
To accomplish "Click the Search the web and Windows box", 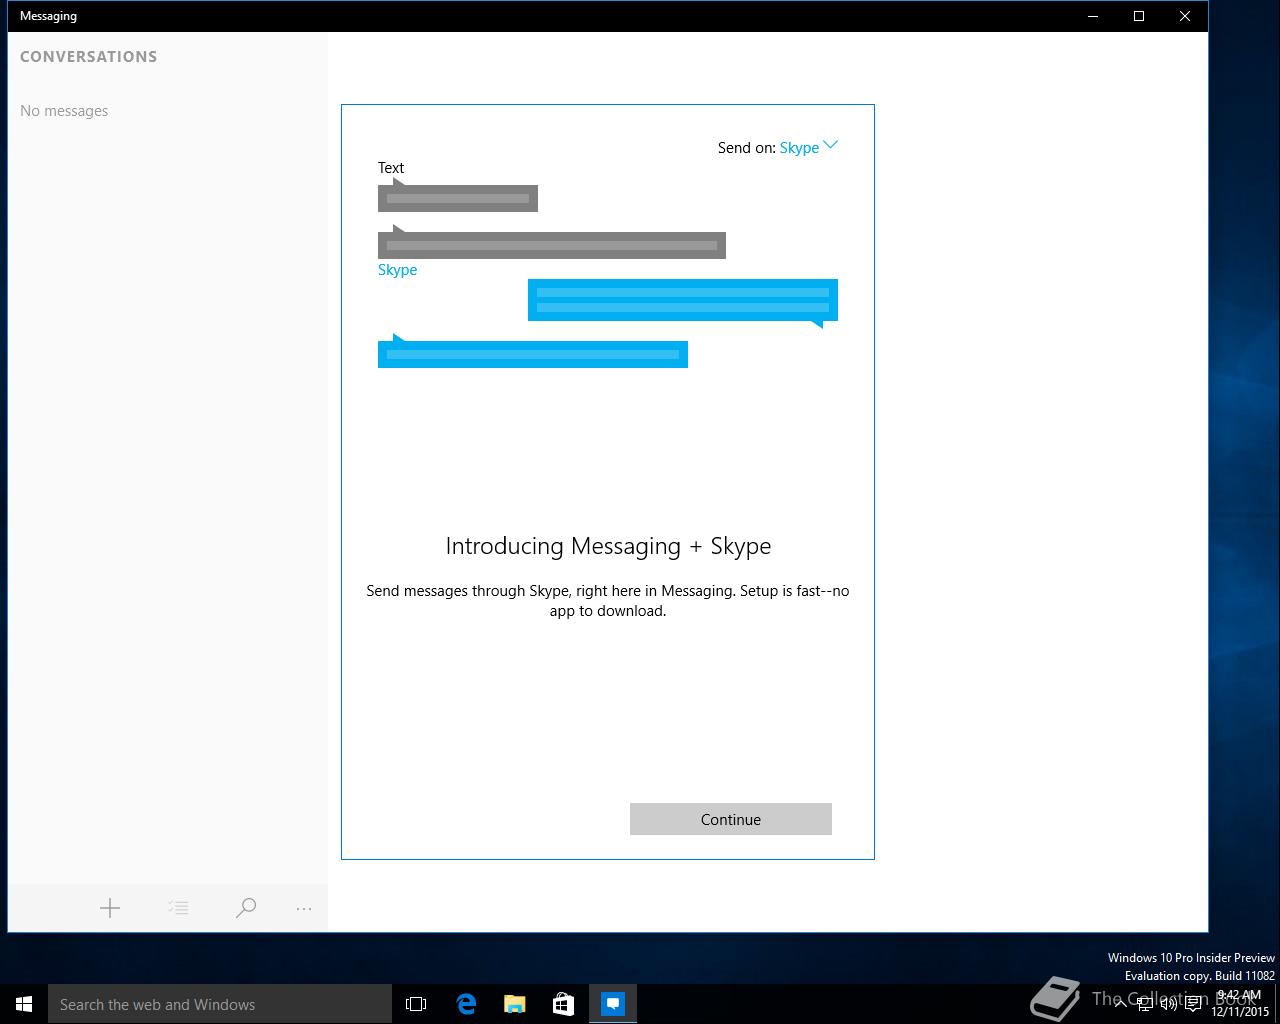I will click(220, 1004).
